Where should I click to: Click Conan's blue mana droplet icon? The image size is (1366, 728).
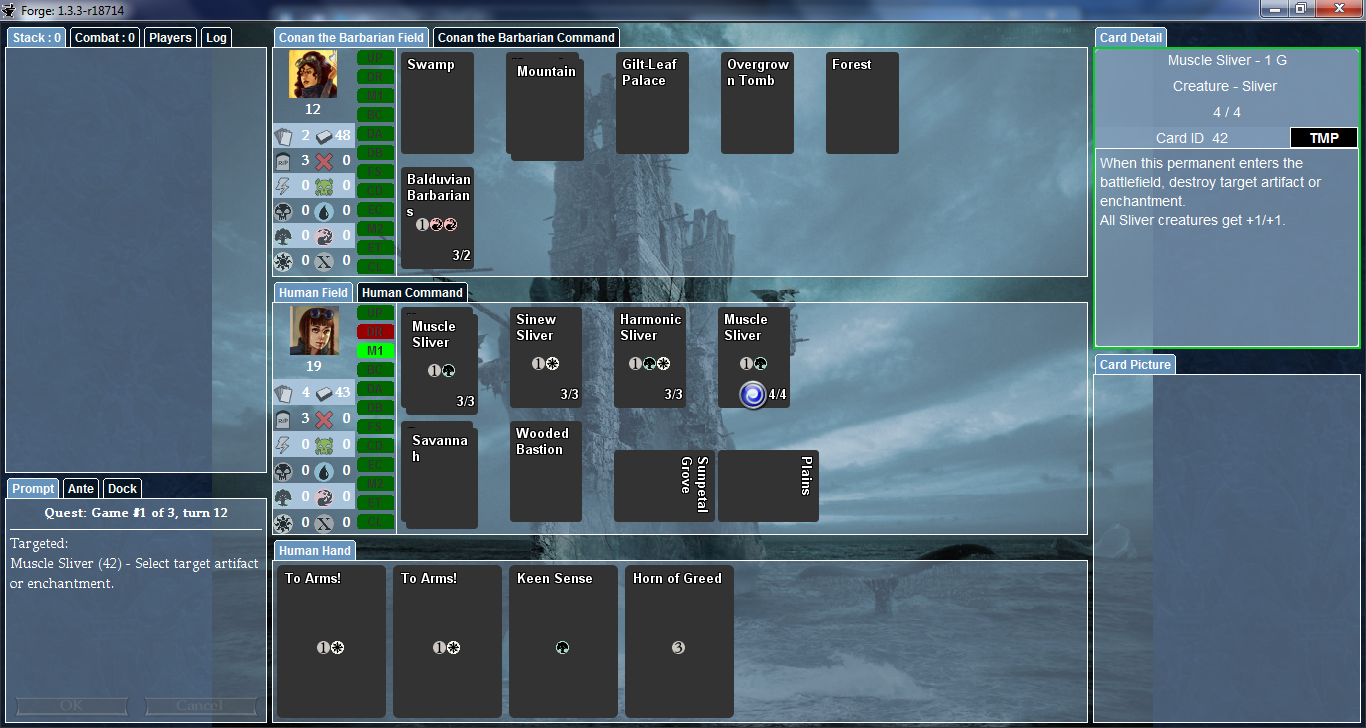pos(324,210)
